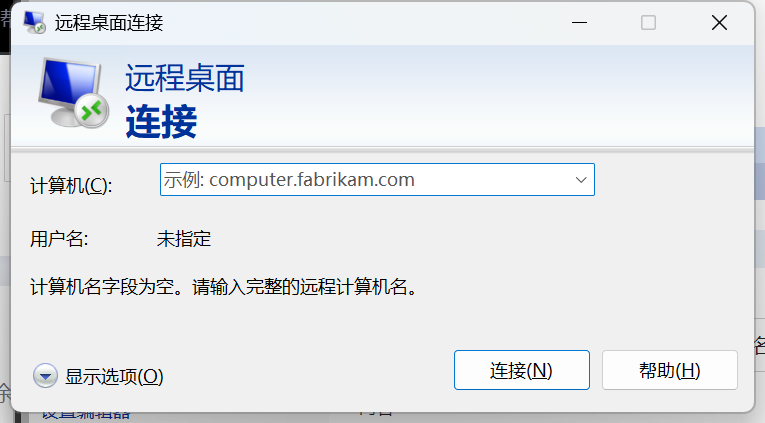The width and height of the screenshot is (765, 423).
Task: Click the bold 连接 banner heading
Action: coord(161,121)
